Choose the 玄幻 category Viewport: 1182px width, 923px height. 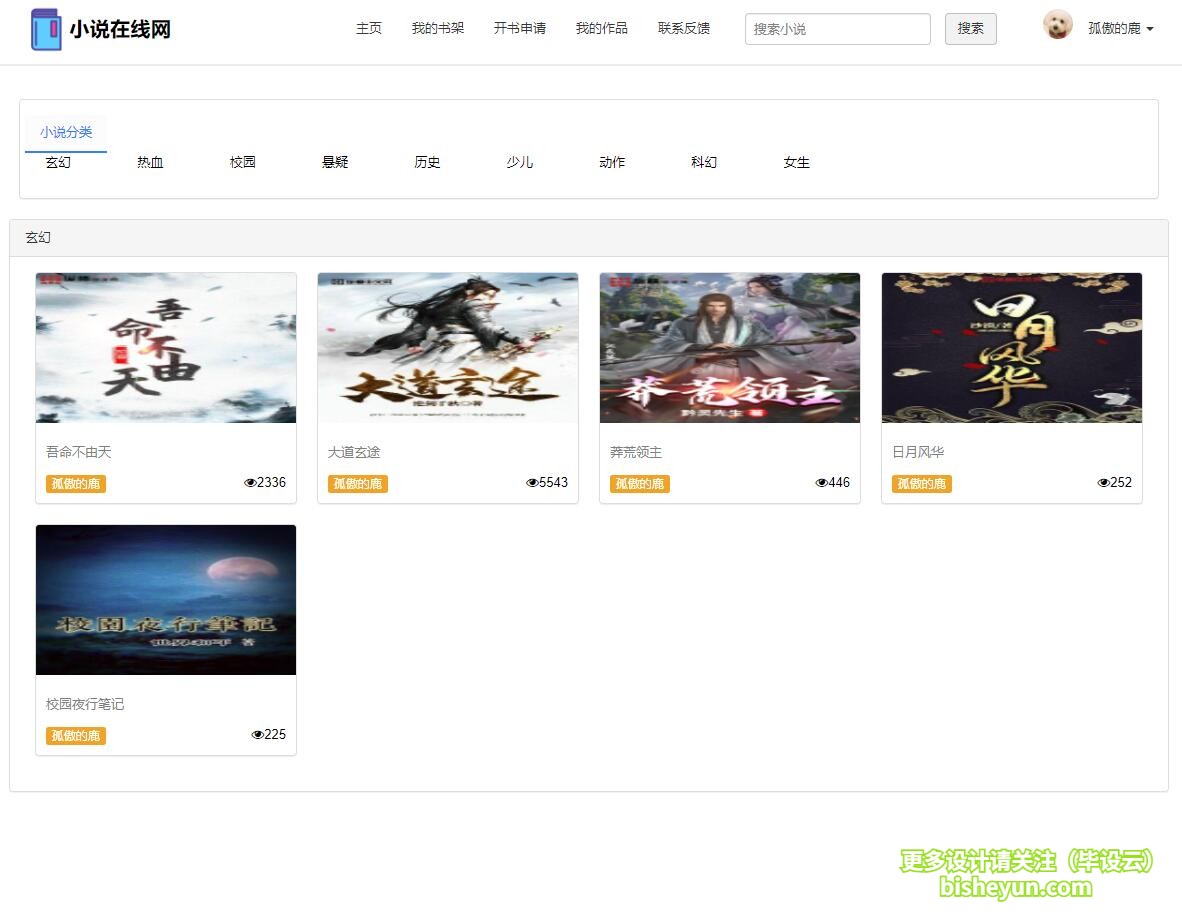(58, 163)
